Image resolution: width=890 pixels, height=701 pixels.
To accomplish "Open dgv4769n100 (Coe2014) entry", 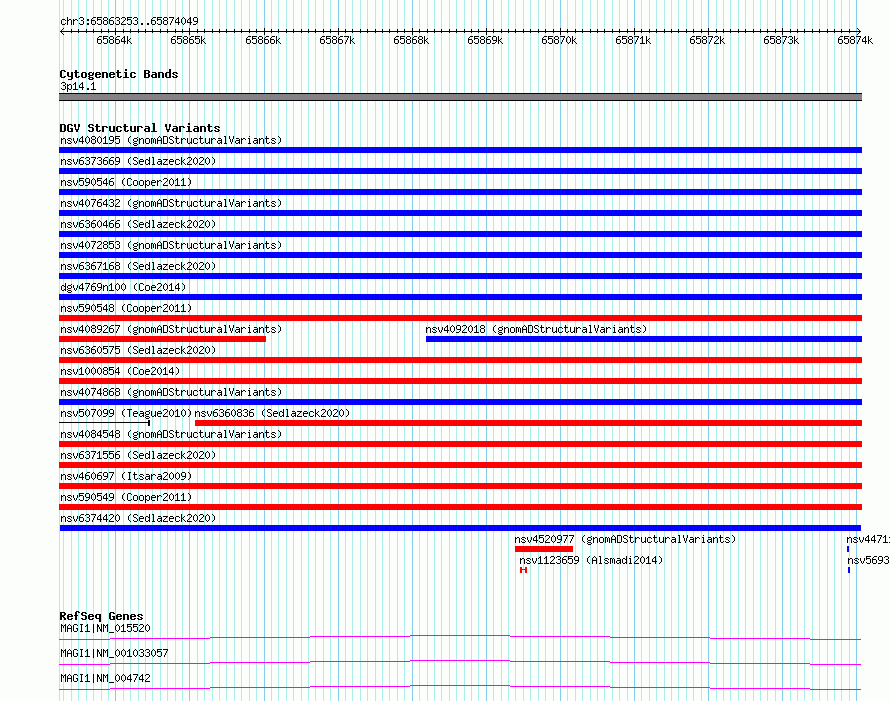I will (123, 287).
